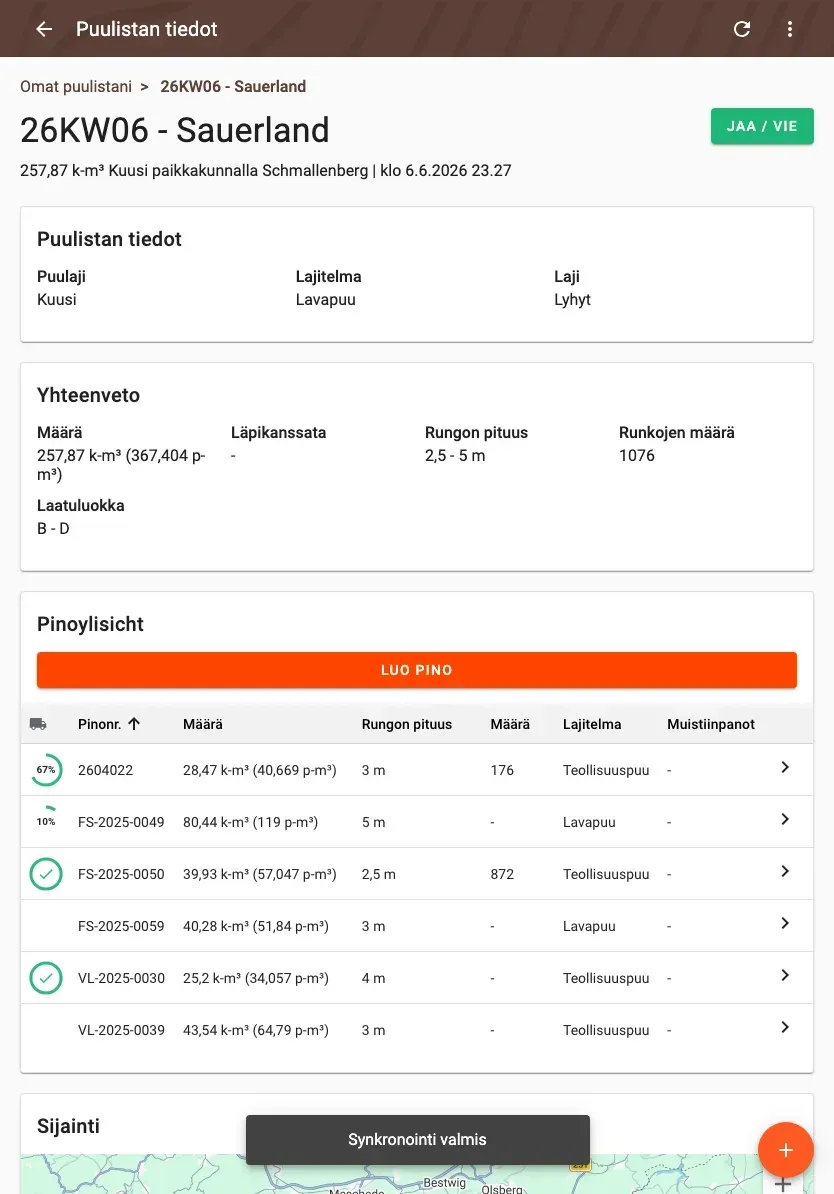Go back with the arrow icon
This screenshot has height=1194, width=834.
tap(44, 29)
